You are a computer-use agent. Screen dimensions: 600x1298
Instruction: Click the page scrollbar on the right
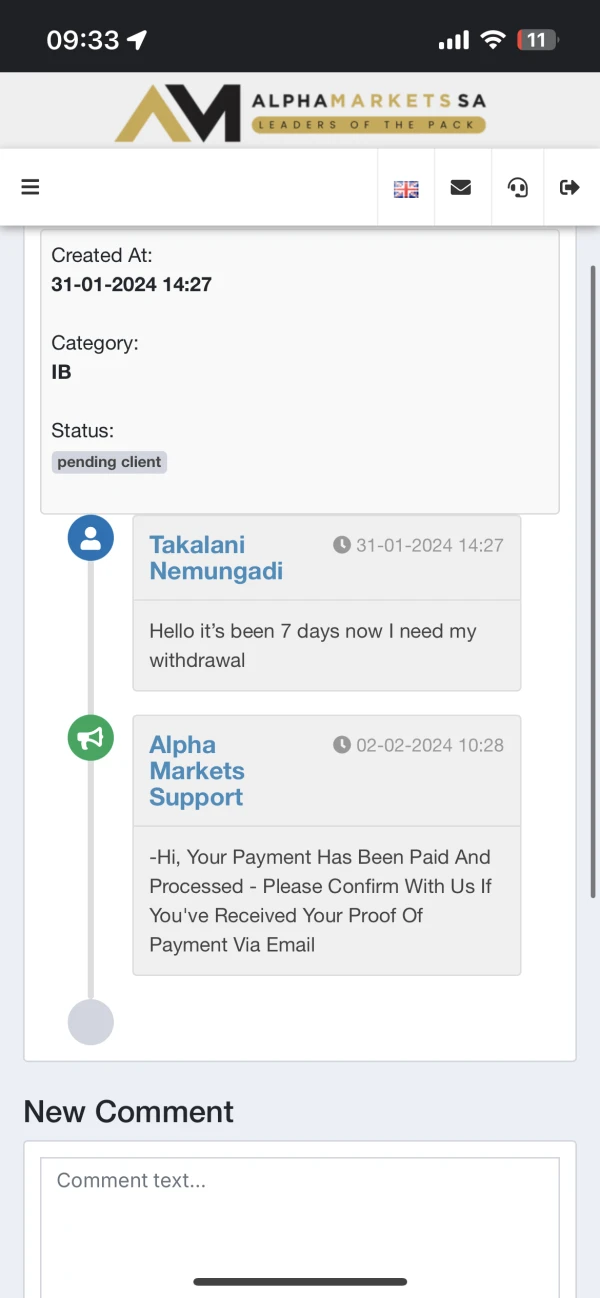click(x=593, y=580)
